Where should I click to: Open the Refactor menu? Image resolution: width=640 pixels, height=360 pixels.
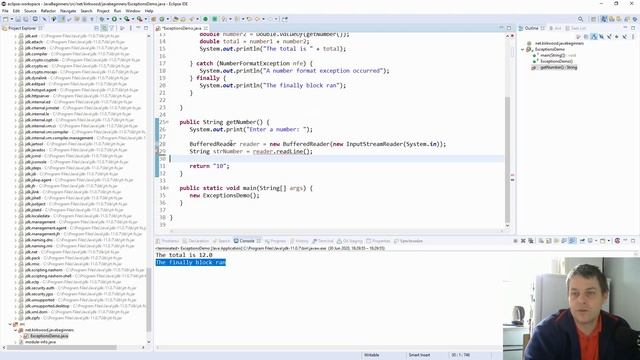coord(48,11)
